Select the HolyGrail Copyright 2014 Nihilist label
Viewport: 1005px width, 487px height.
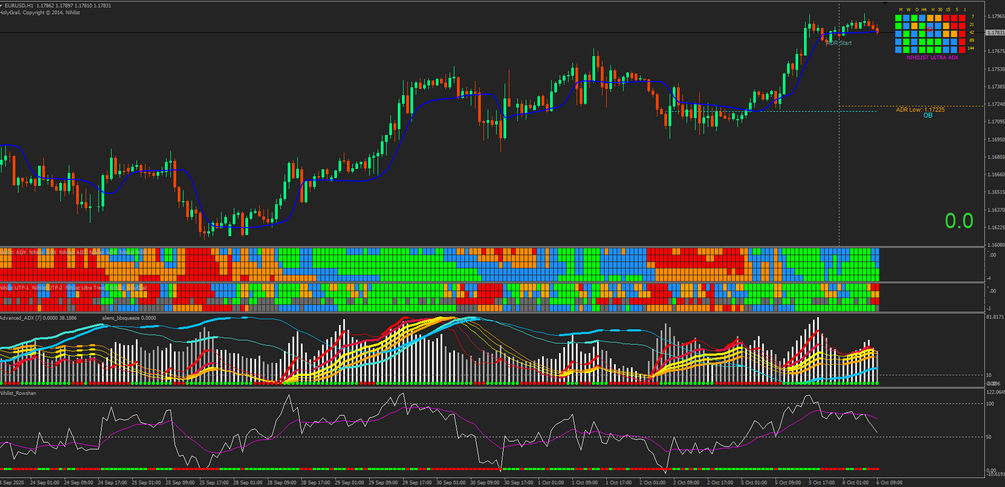(40, 12)
